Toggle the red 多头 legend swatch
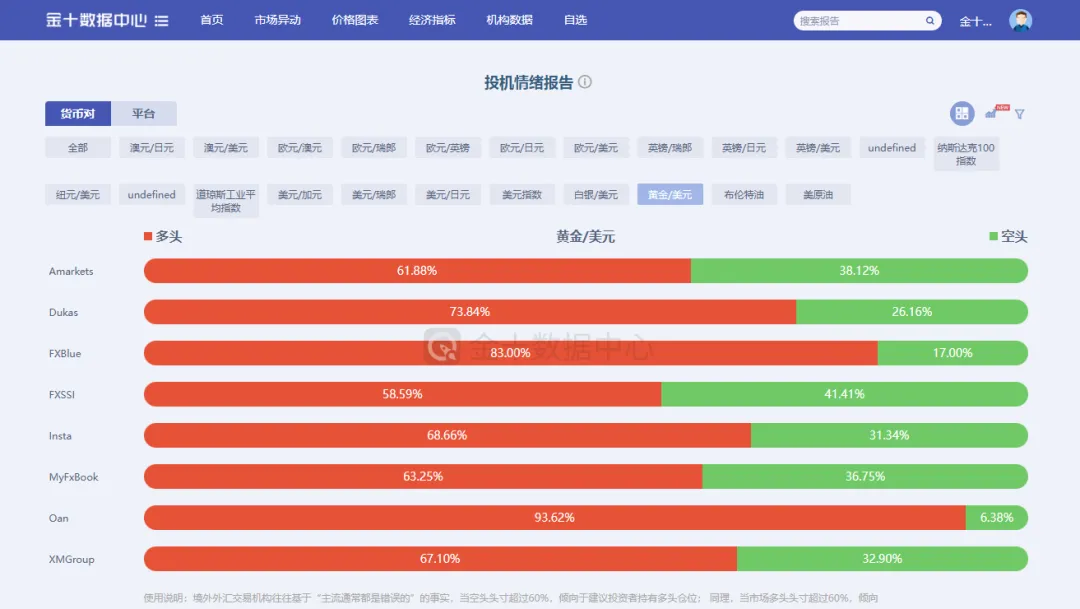This screenshot has height=609, width=1080. (x=147, y=236)
